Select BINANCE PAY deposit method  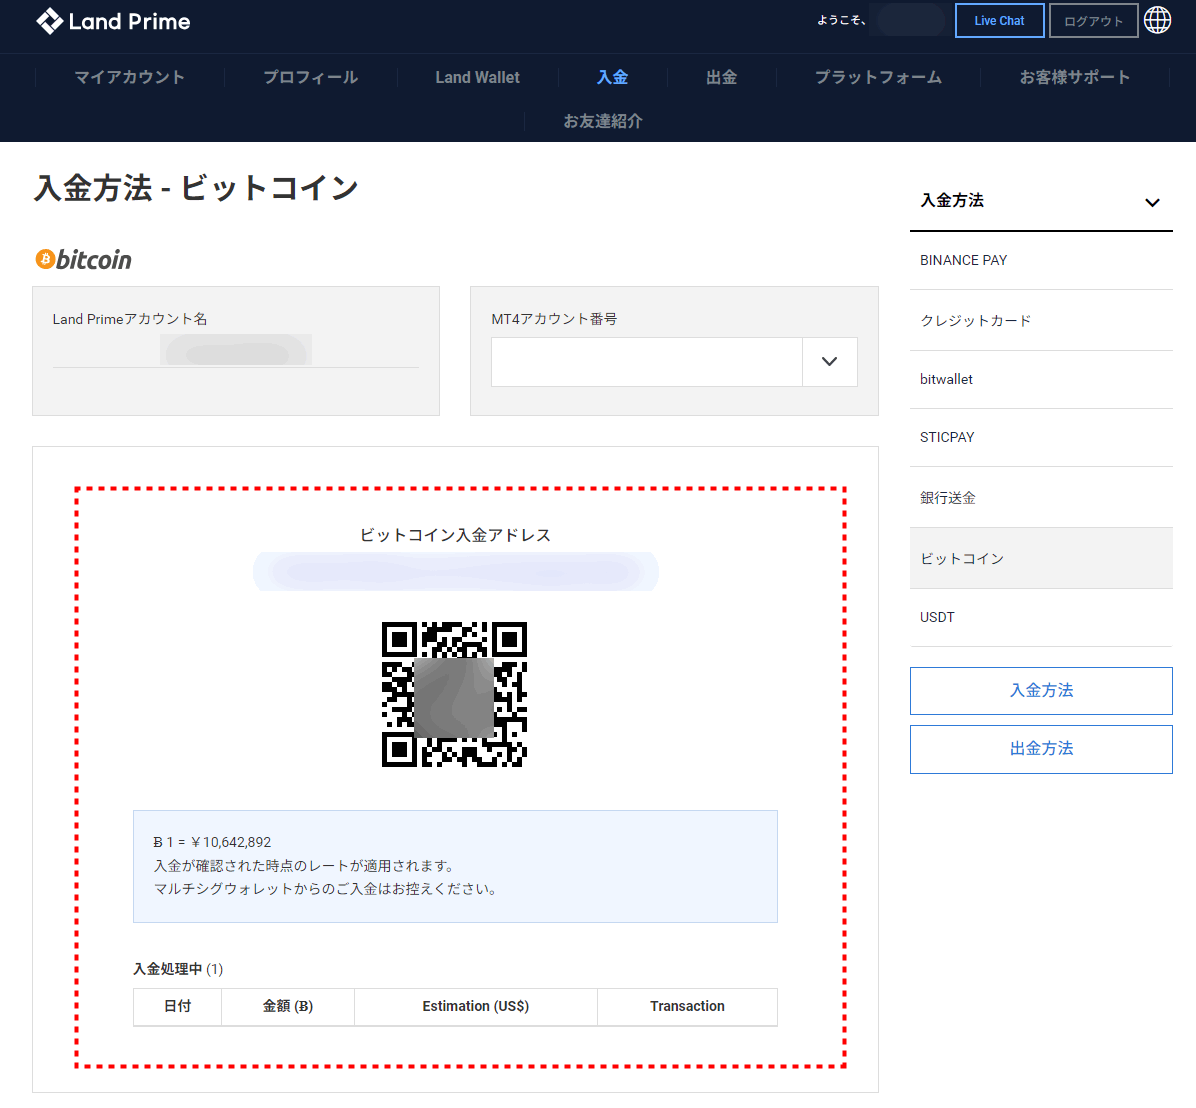pyautogui.click(x=1040, y=260)
